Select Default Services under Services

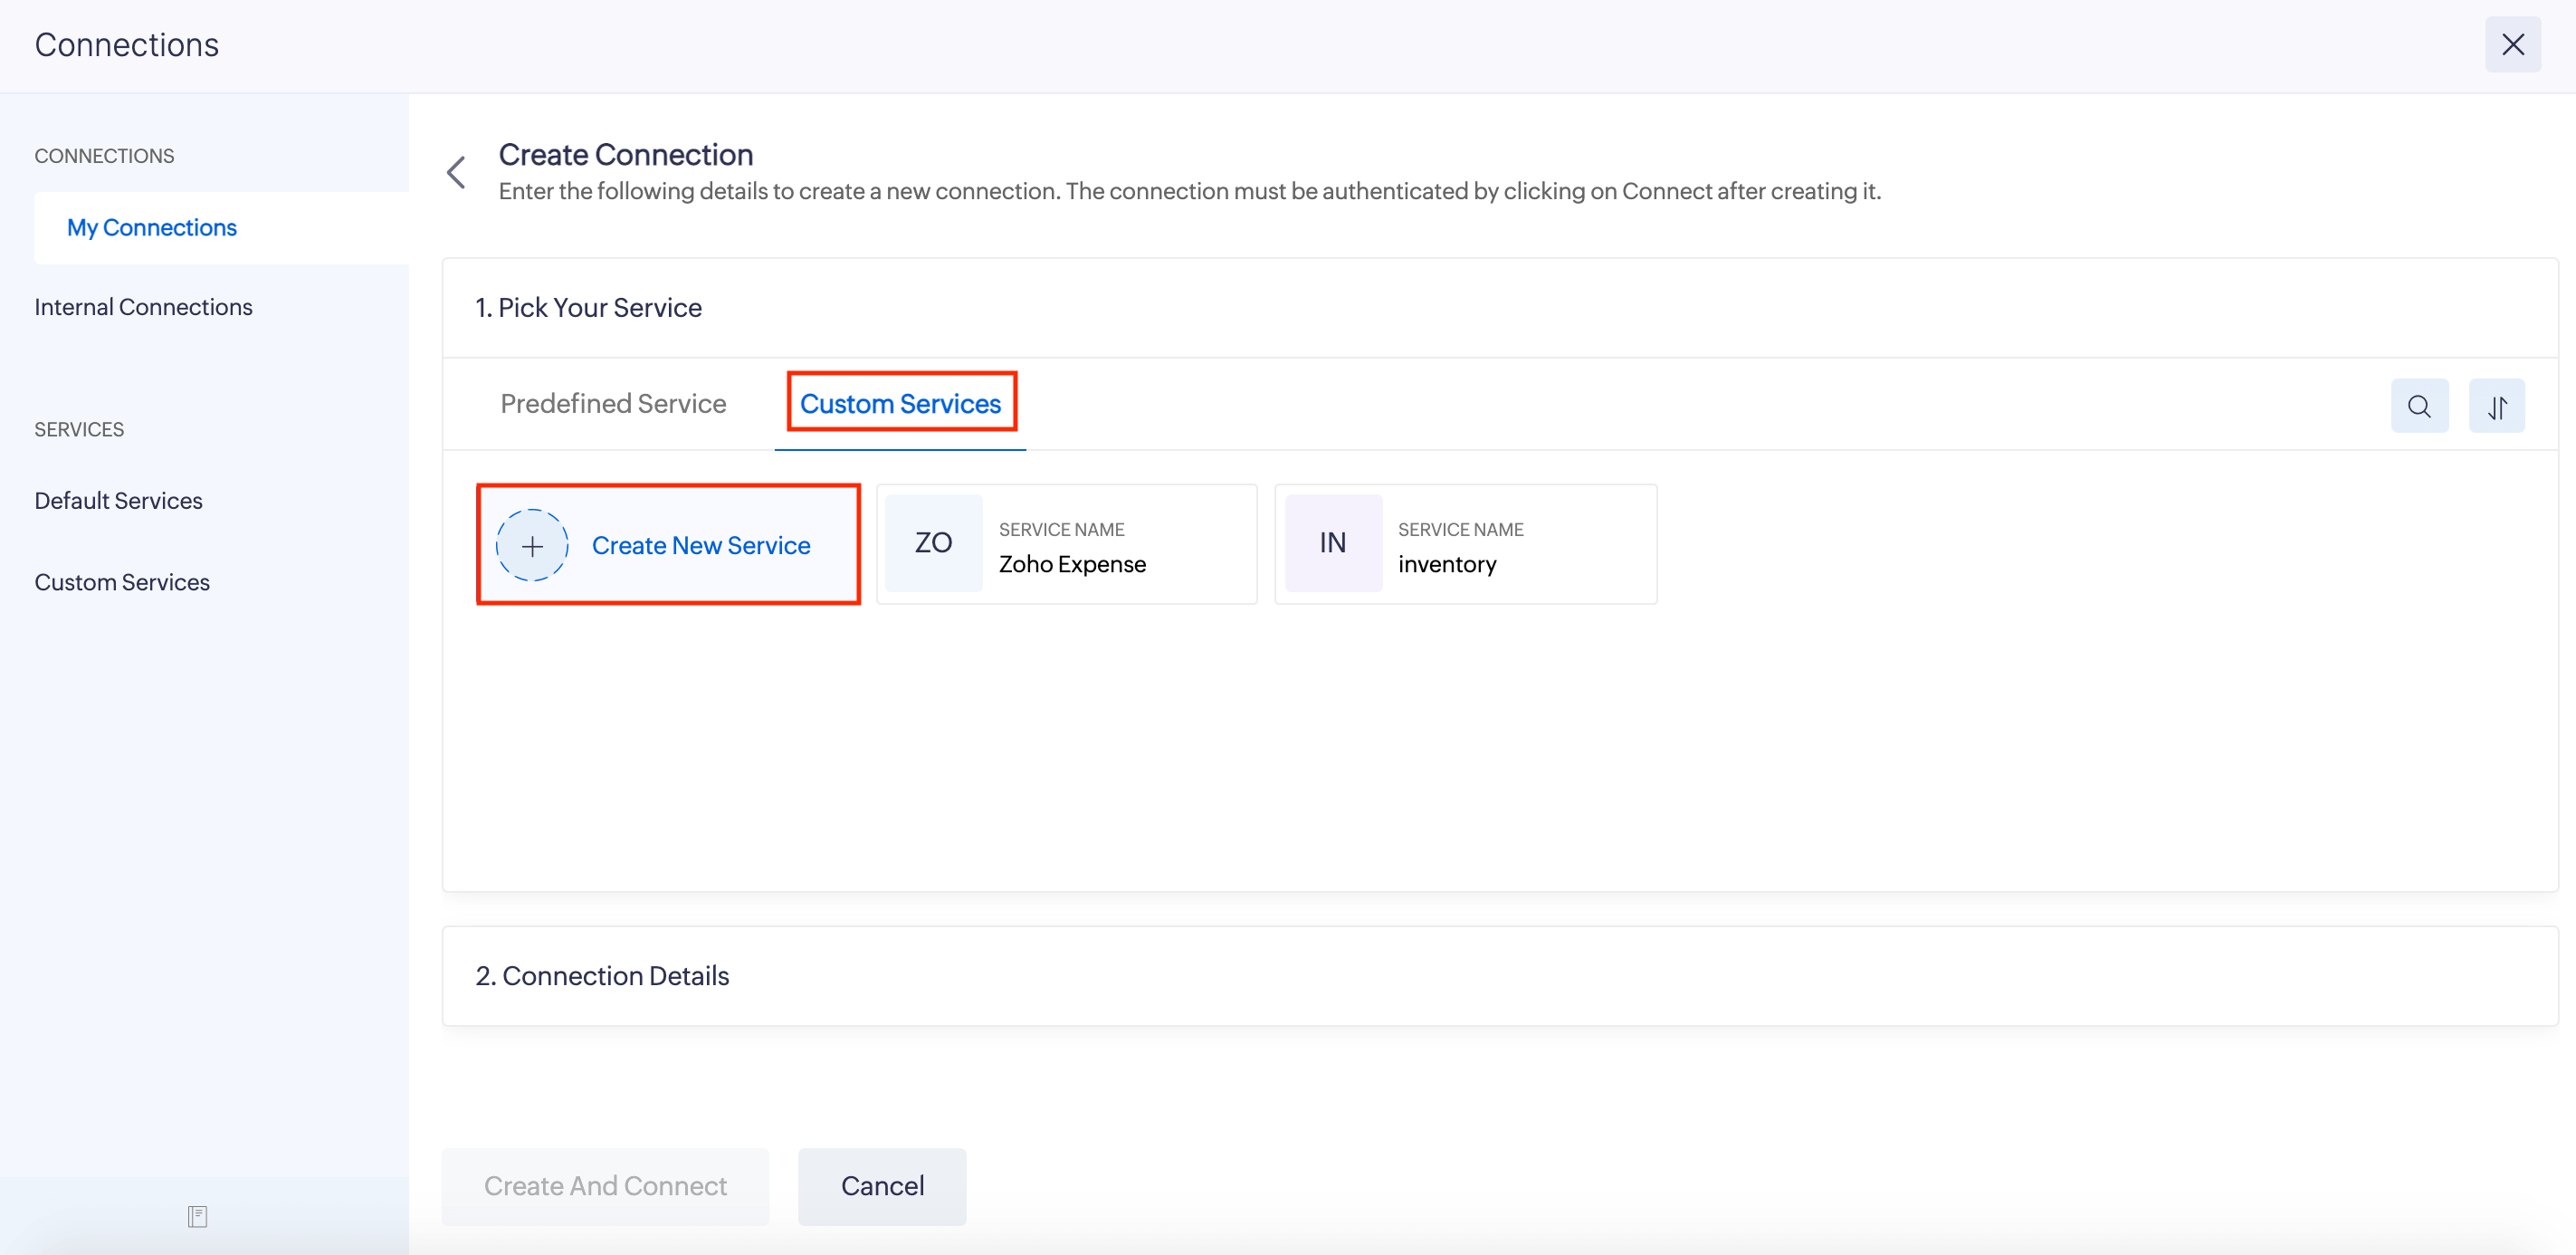pos(117,500)
